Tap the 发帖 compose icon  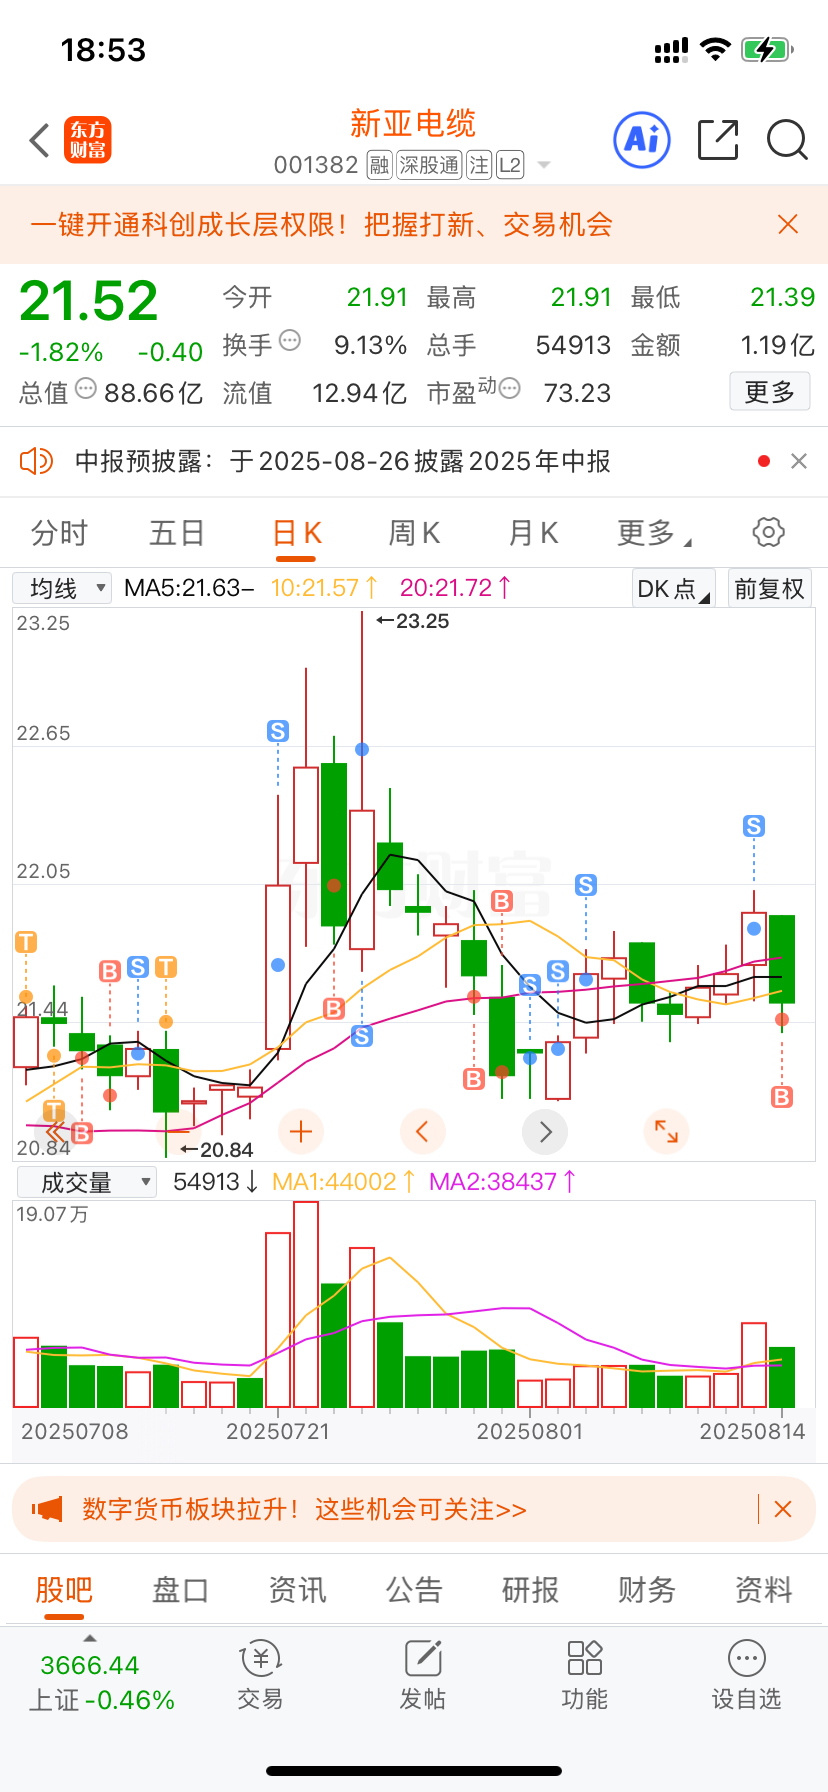click(x=423, y=1659)
